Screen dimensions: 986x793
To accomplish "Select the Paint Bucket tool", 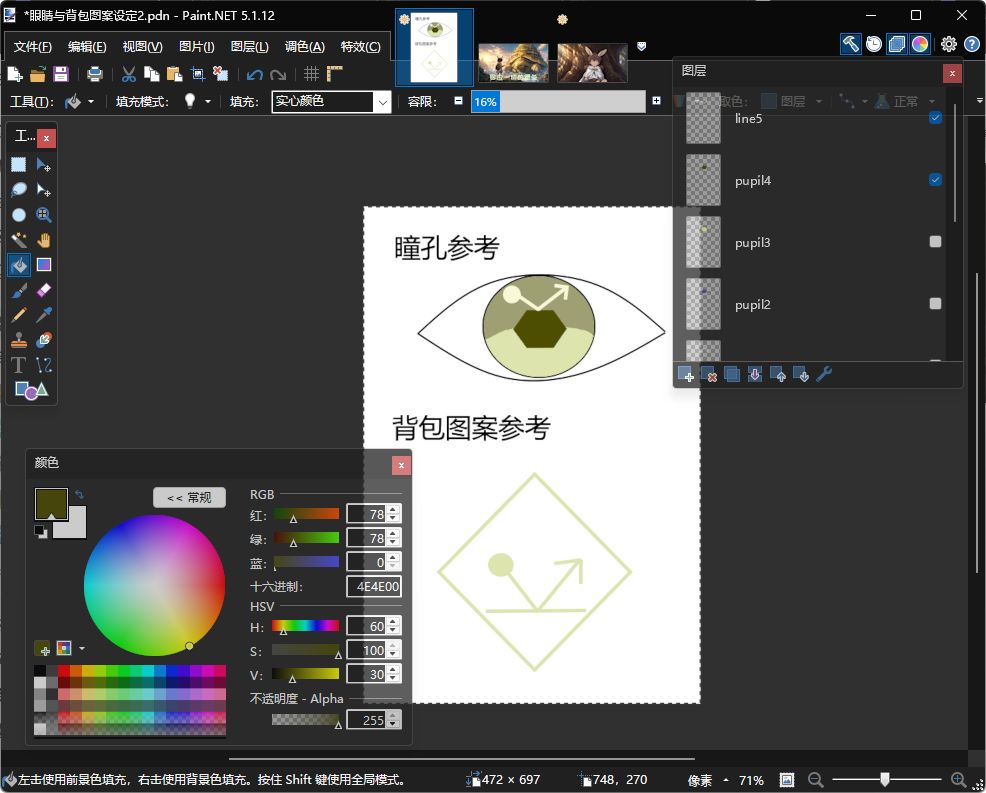I will point(19,265).
